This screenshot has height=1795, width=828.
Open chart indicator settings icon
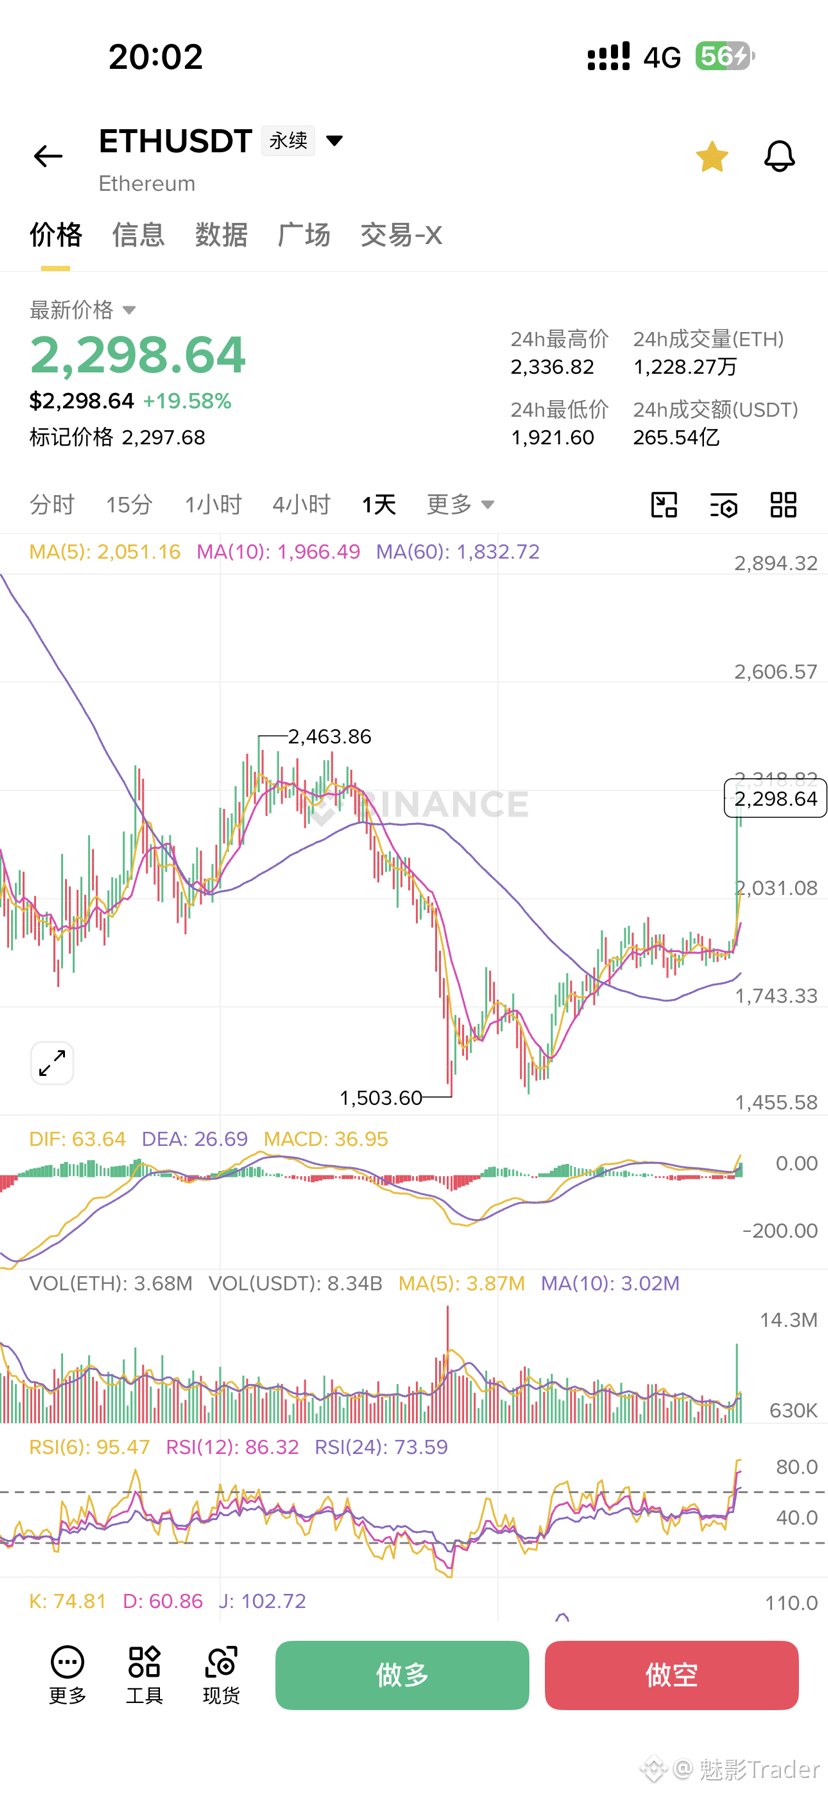click(724, 505)
